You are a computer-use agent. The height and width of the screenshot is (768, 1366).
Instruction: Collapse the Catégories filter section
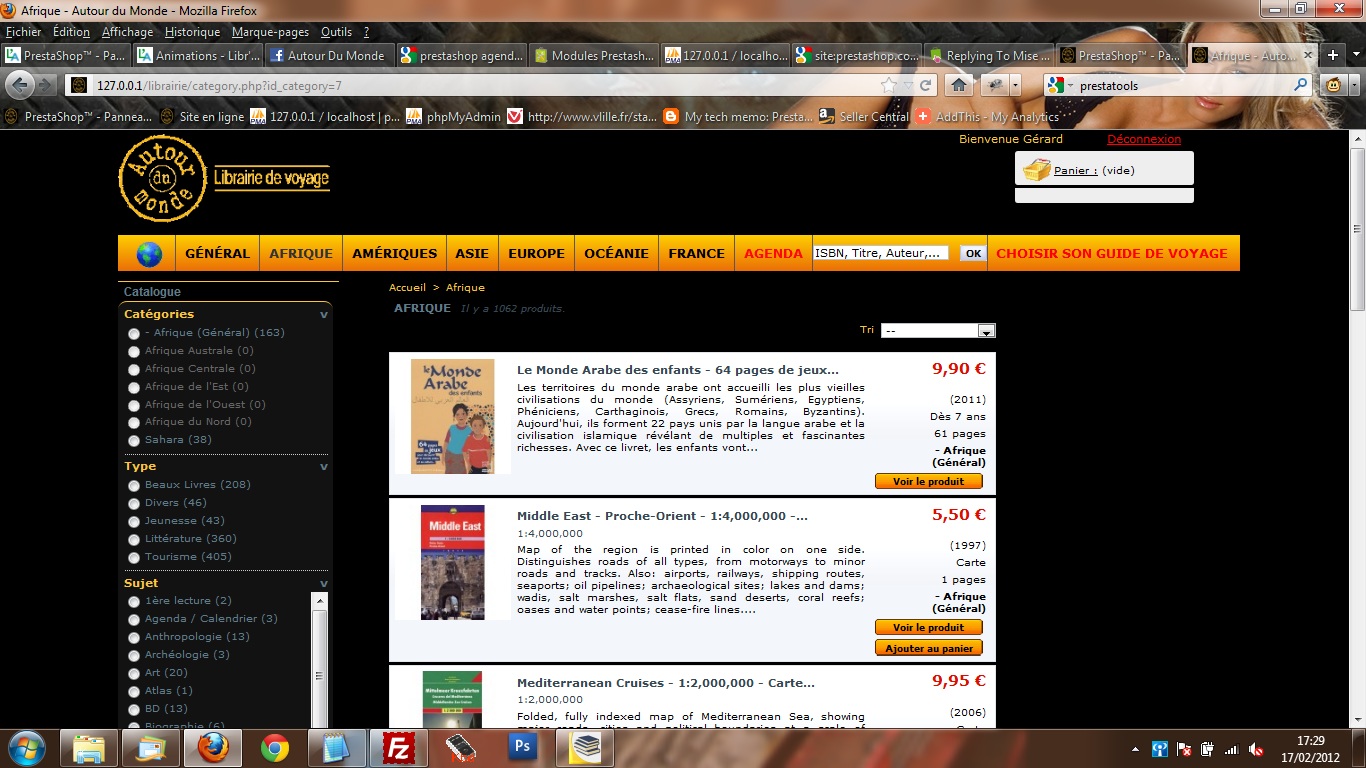pyautogui.click(x=323, y=314)
